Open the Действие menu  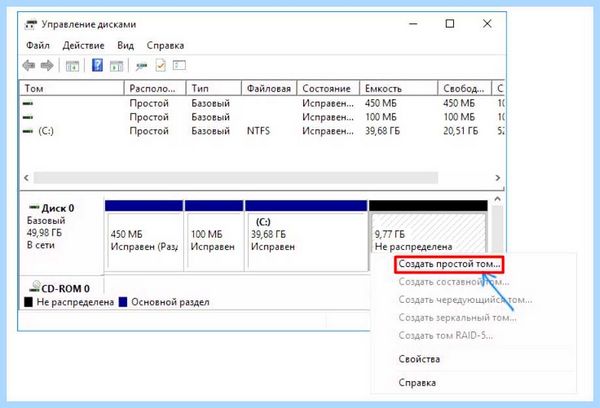83,46
